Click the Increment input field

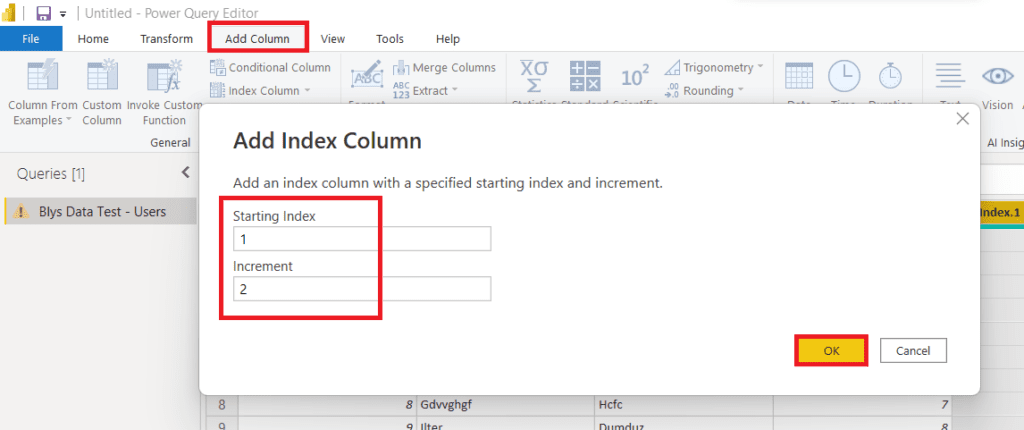362,289
